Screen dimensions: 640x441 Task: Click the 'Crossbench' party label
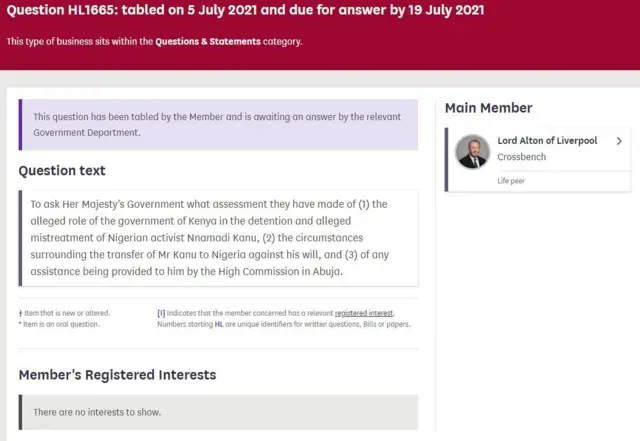(521, 158)
